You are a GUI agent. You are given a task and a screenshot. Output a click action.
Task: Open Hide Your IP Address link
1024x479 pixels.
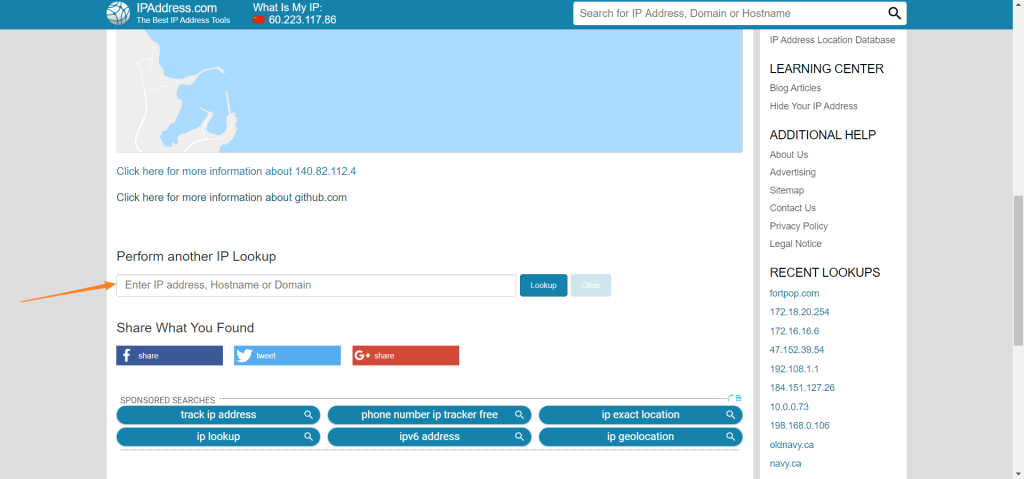coord(813,106)
